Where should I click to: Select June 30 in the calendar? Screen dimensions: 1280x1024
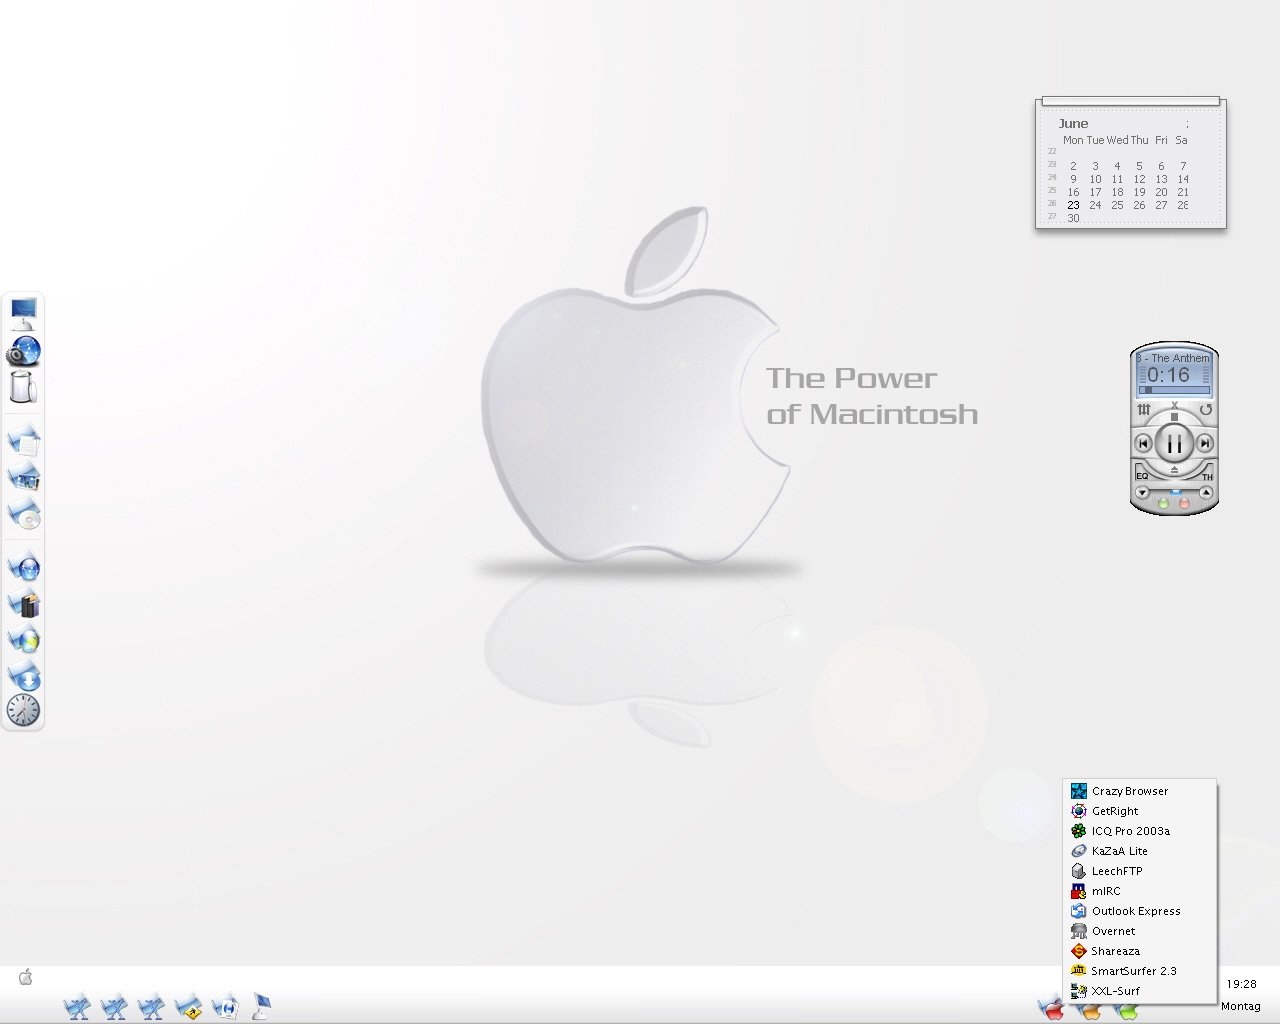coord(1073,218)
